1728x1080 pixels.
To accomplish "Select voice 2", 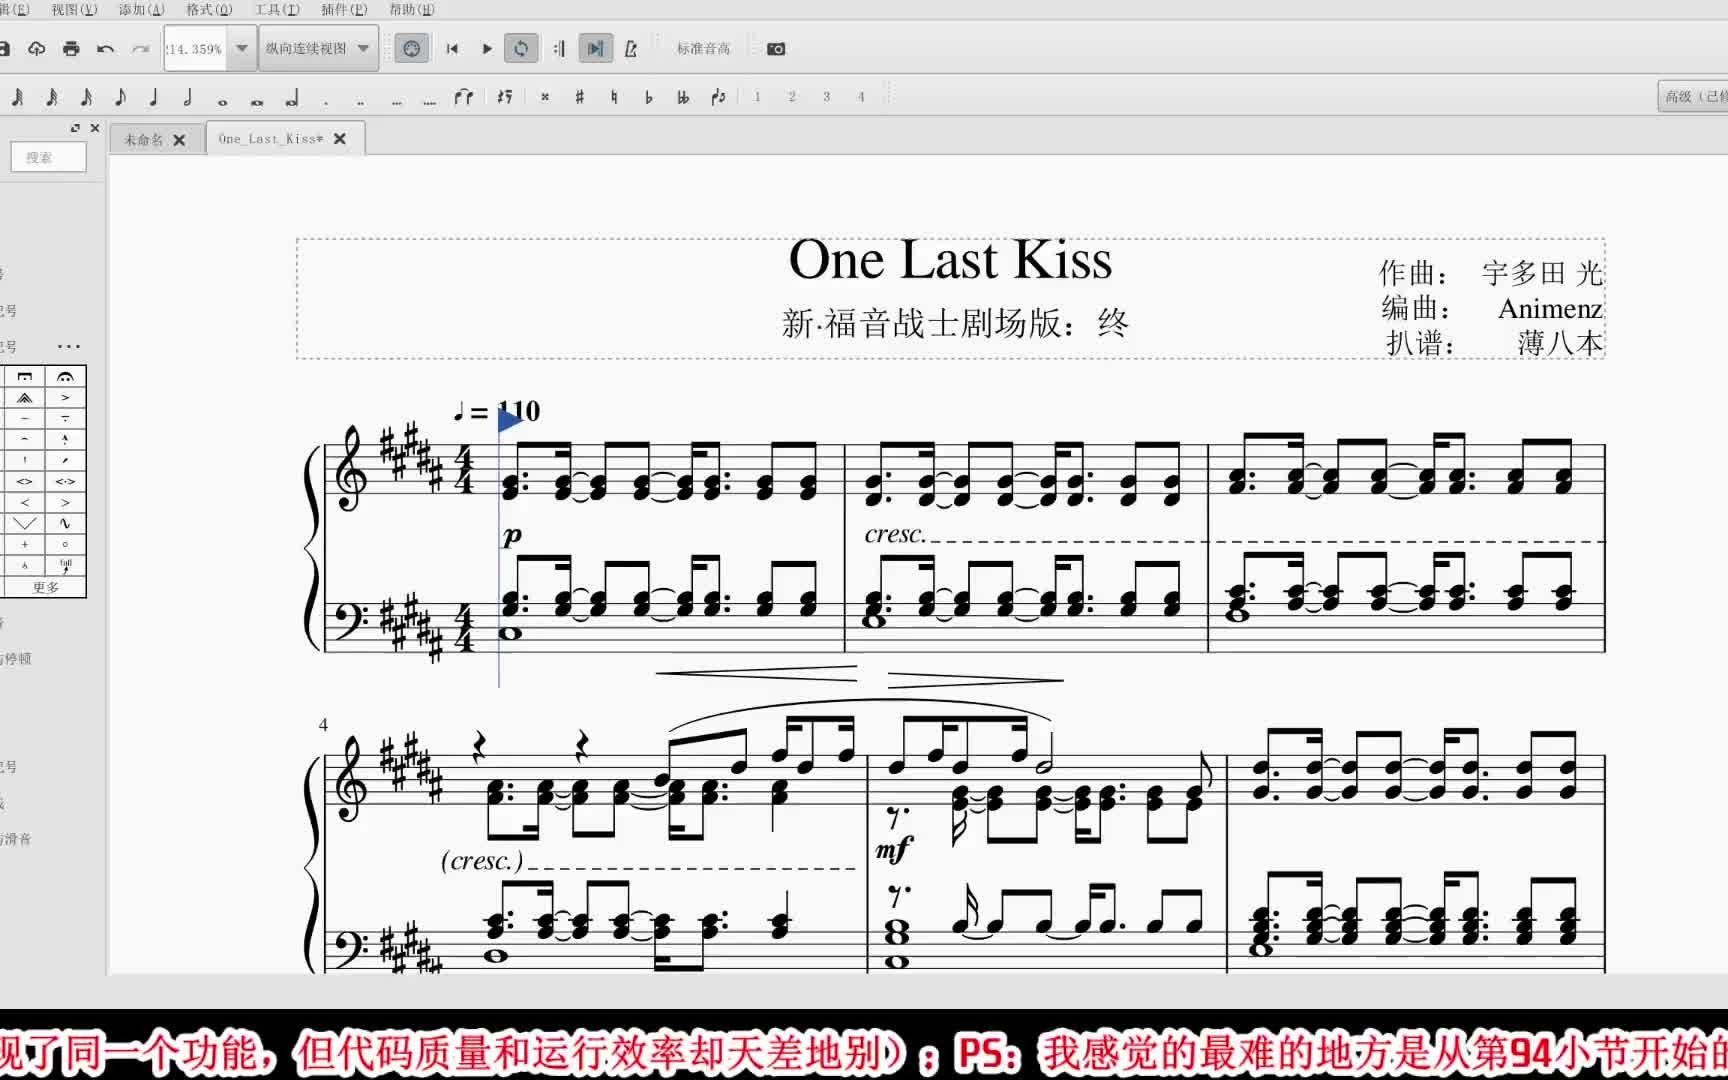I will (792, 97).
